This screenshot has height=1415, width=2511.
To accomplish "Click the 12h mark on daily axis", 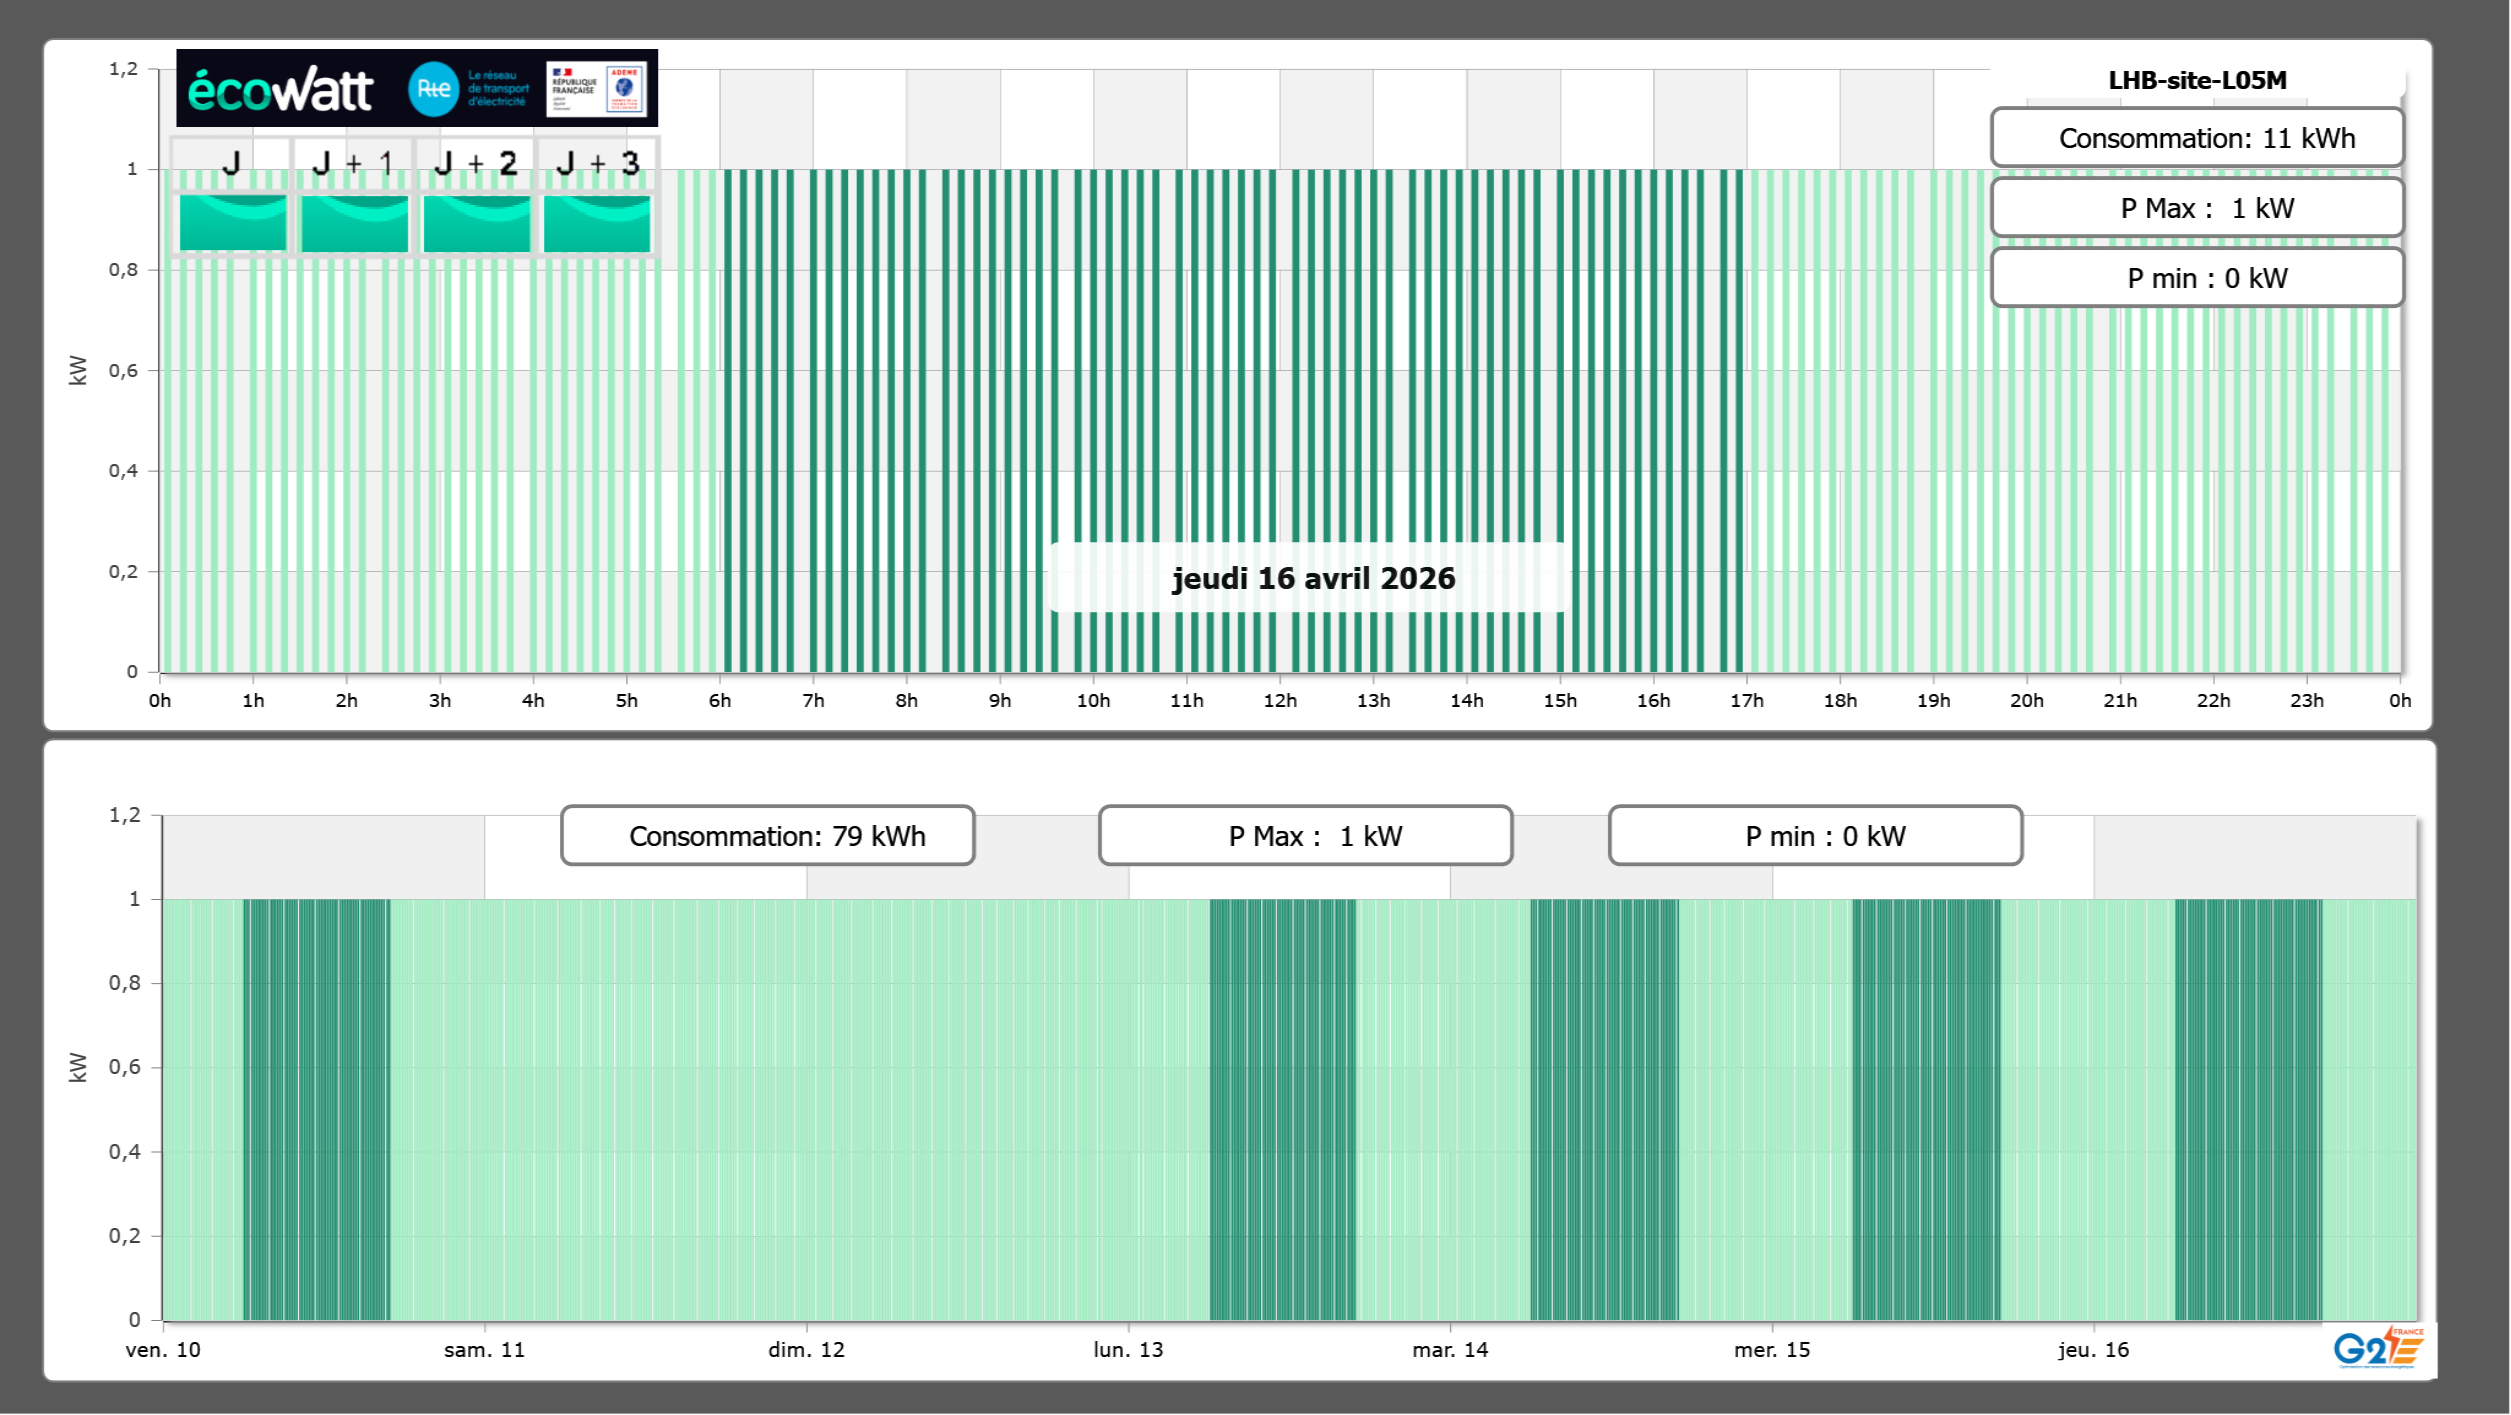I will [1280, 700].
